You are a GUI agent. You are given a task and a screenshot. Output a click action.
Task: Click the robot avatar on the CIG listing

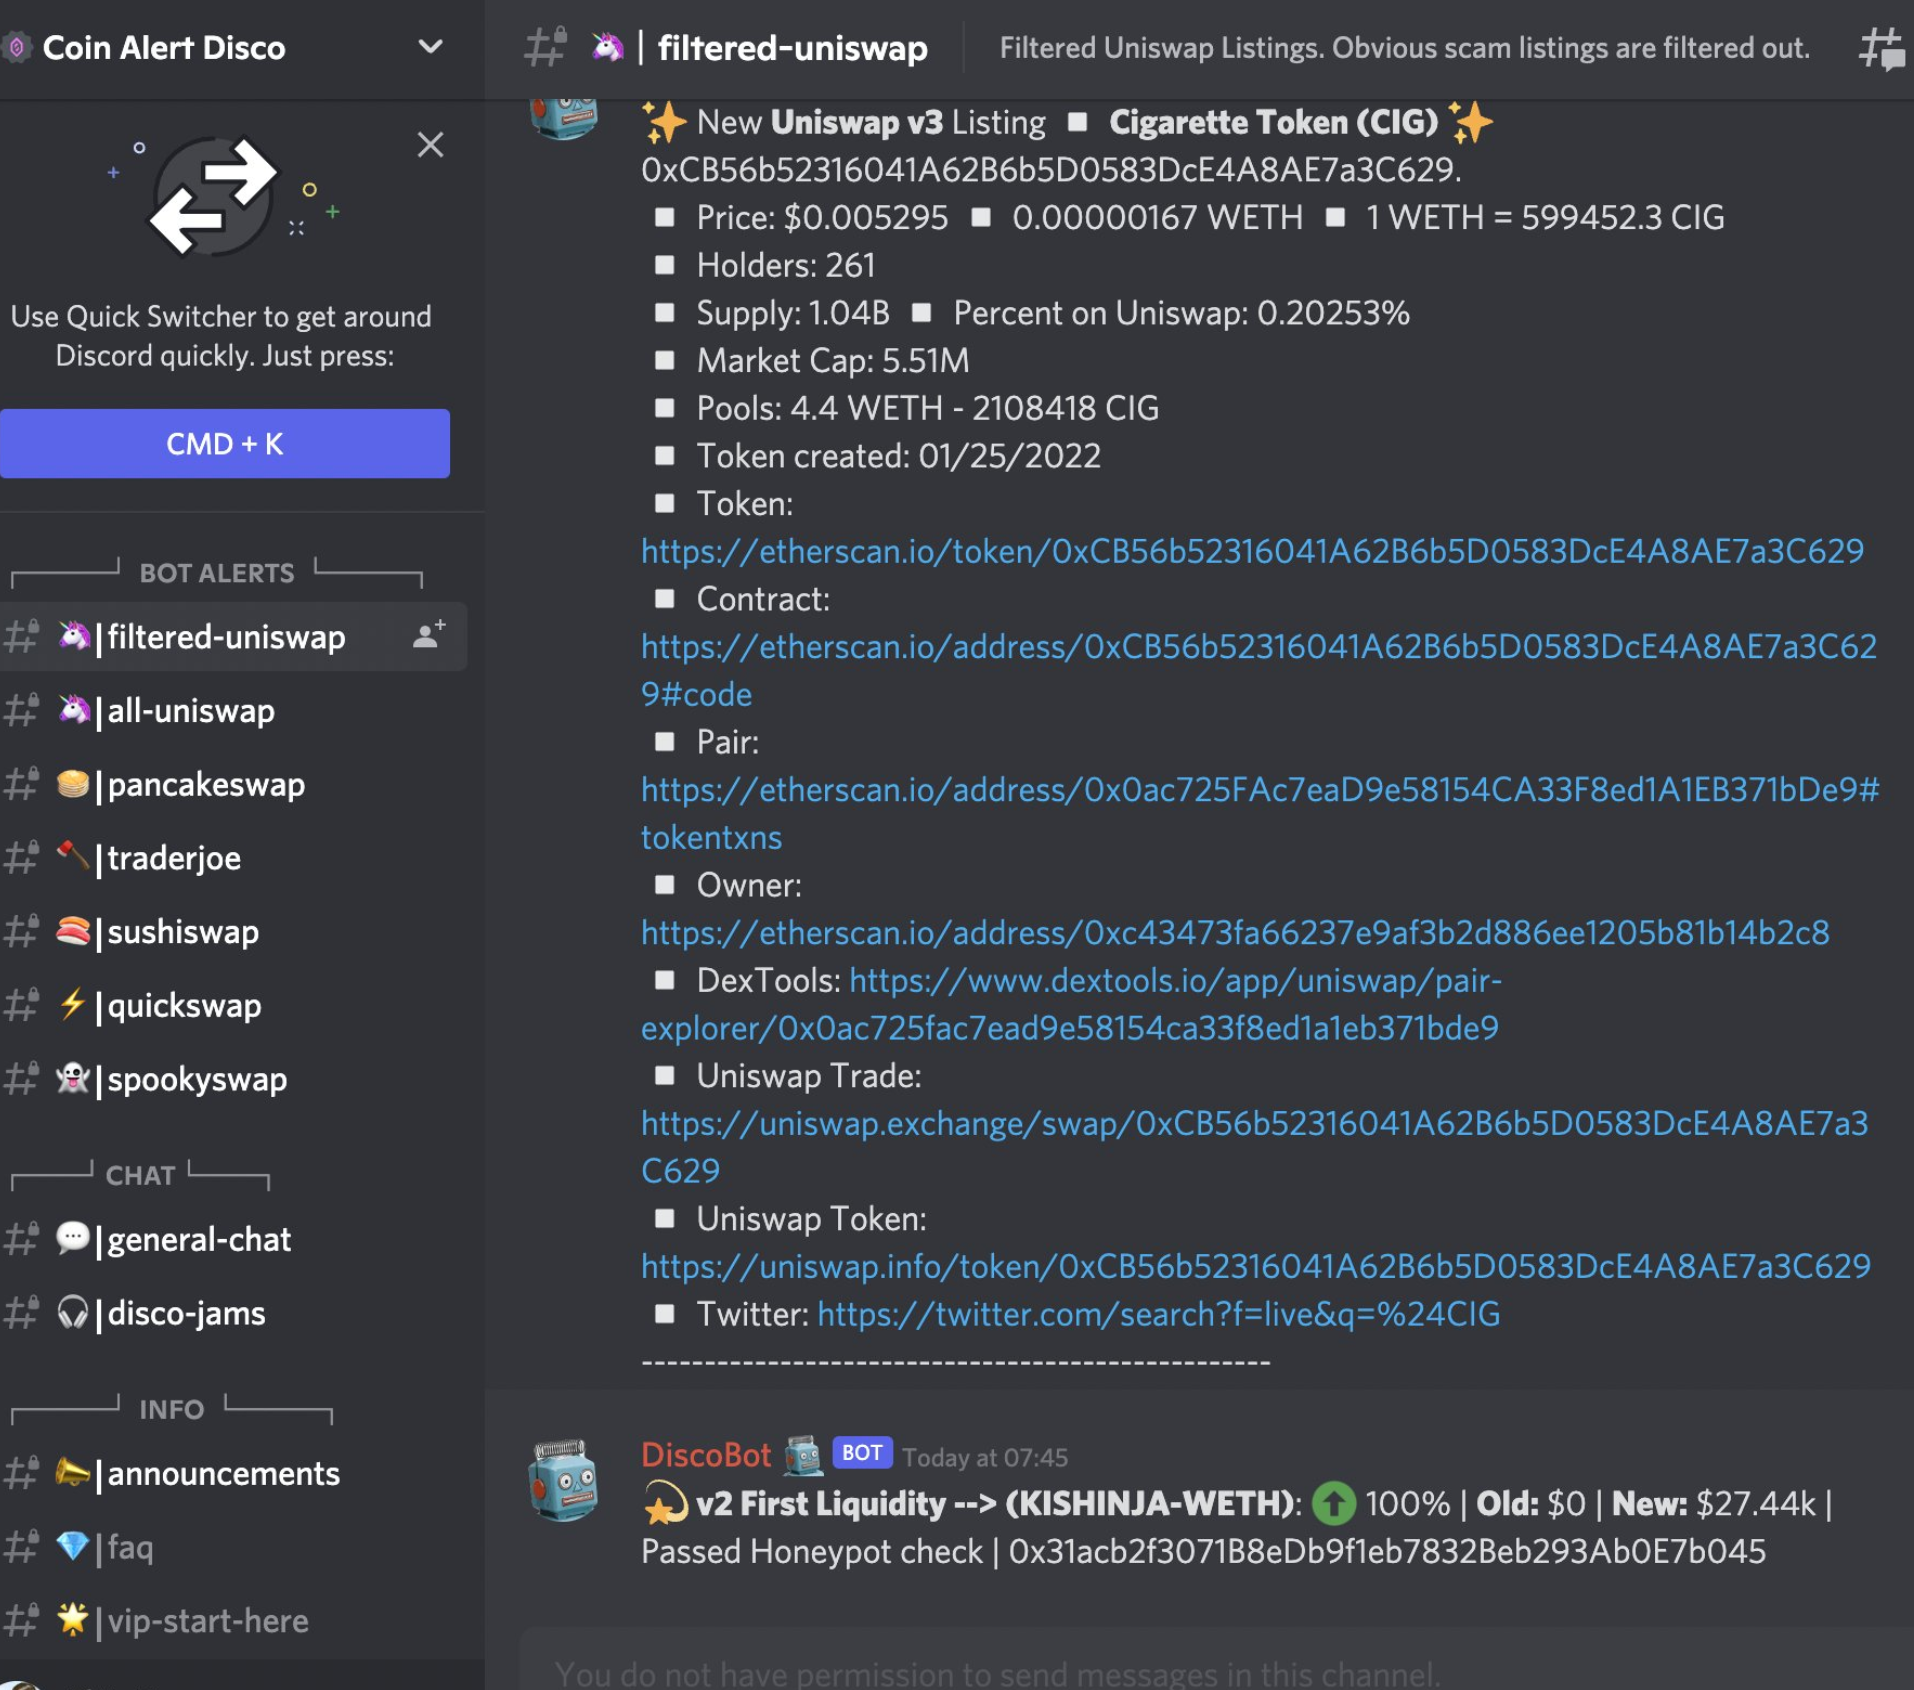564,118
